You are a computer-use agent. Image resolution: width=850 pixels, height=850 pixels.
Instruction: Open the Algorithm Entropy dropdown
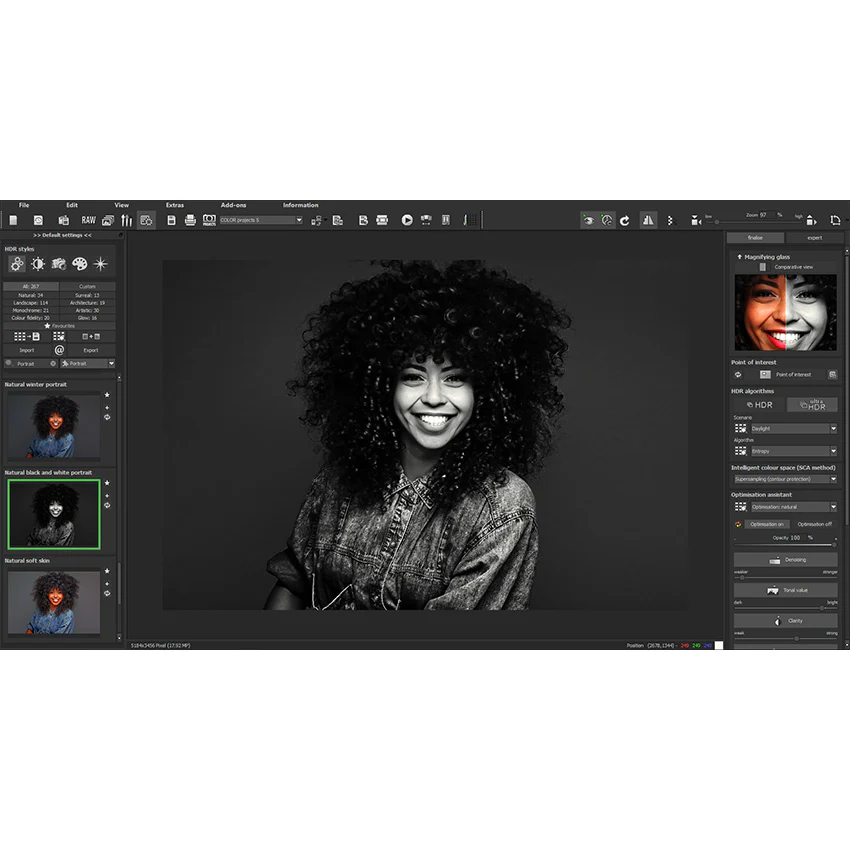point(794,451)
